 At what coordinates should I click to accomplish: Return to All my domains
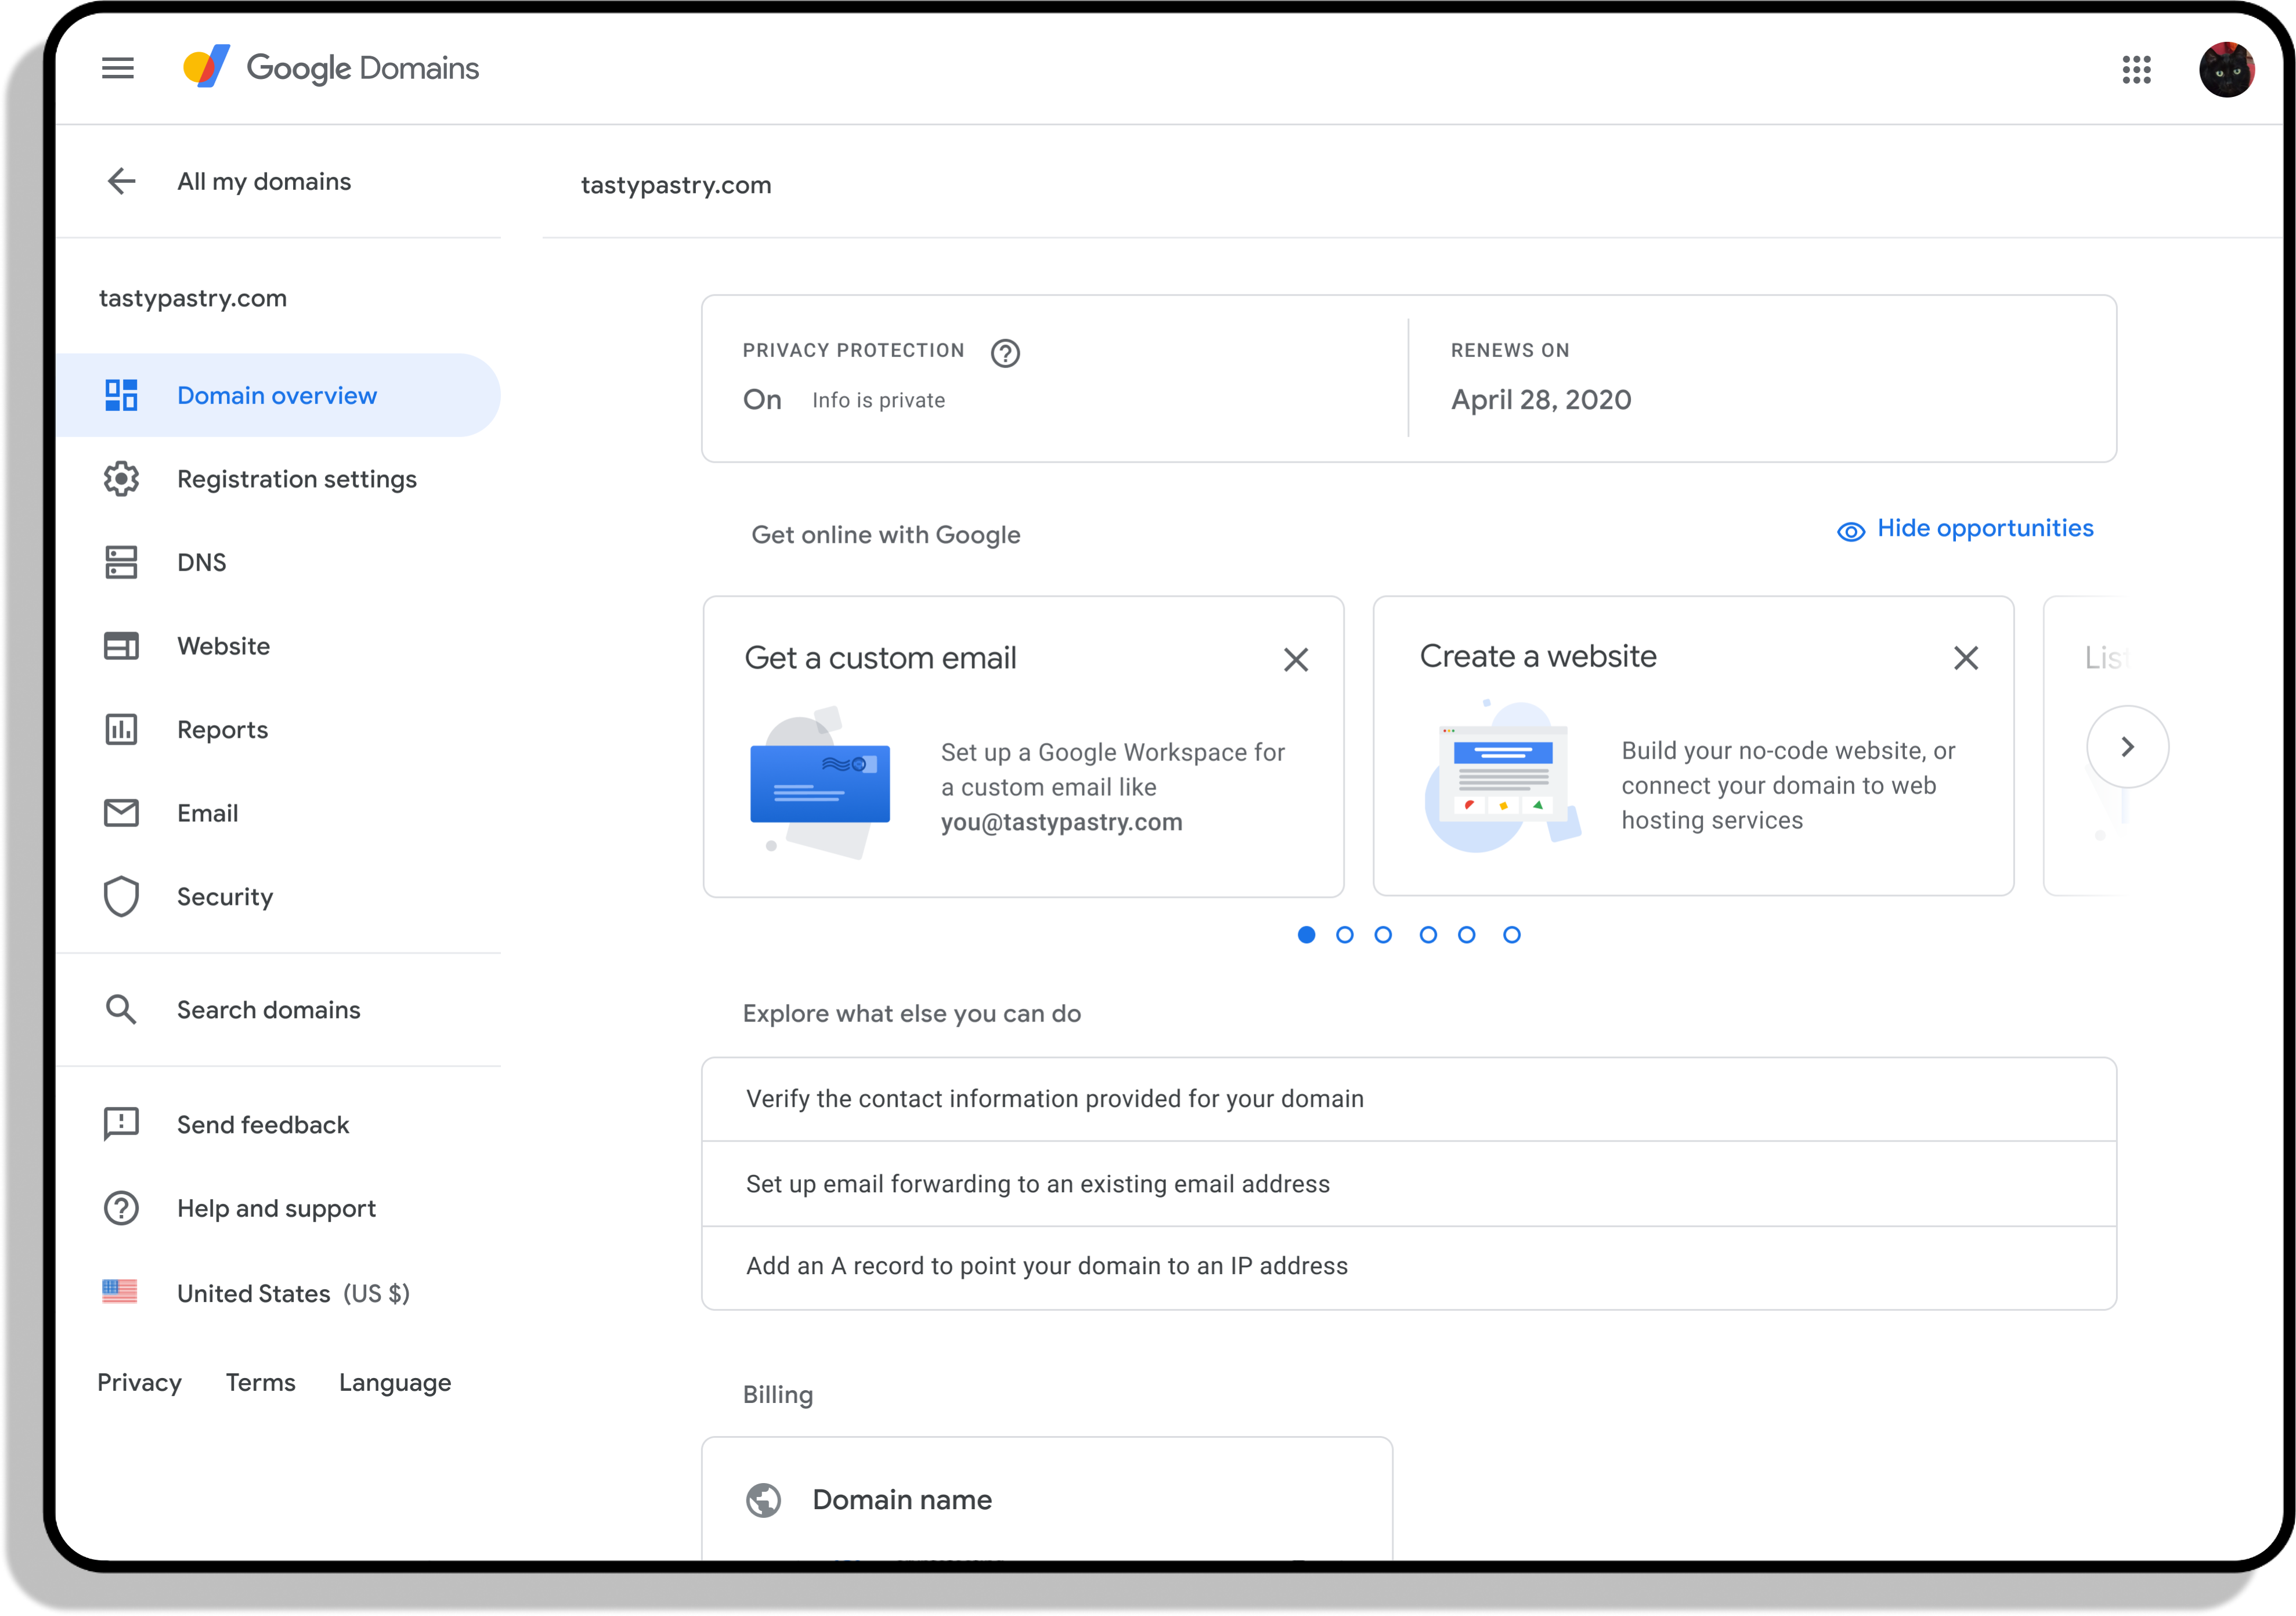tap(264, 181)
